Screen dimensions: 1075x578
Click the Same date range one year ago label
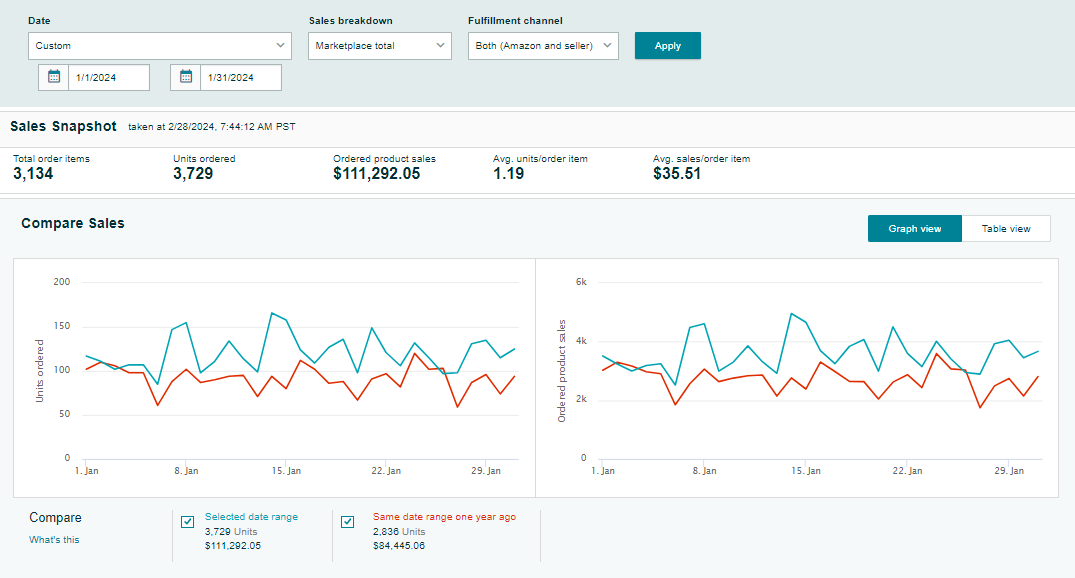(444, 517)
